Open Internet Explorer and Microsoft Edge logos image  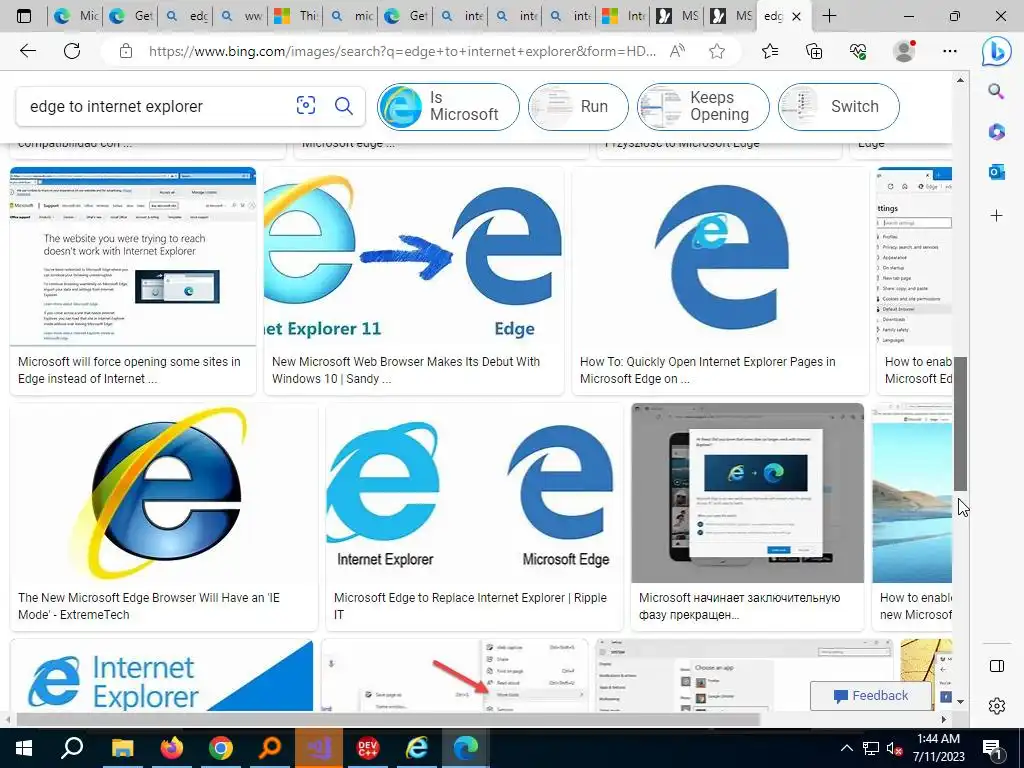(474, 493)
